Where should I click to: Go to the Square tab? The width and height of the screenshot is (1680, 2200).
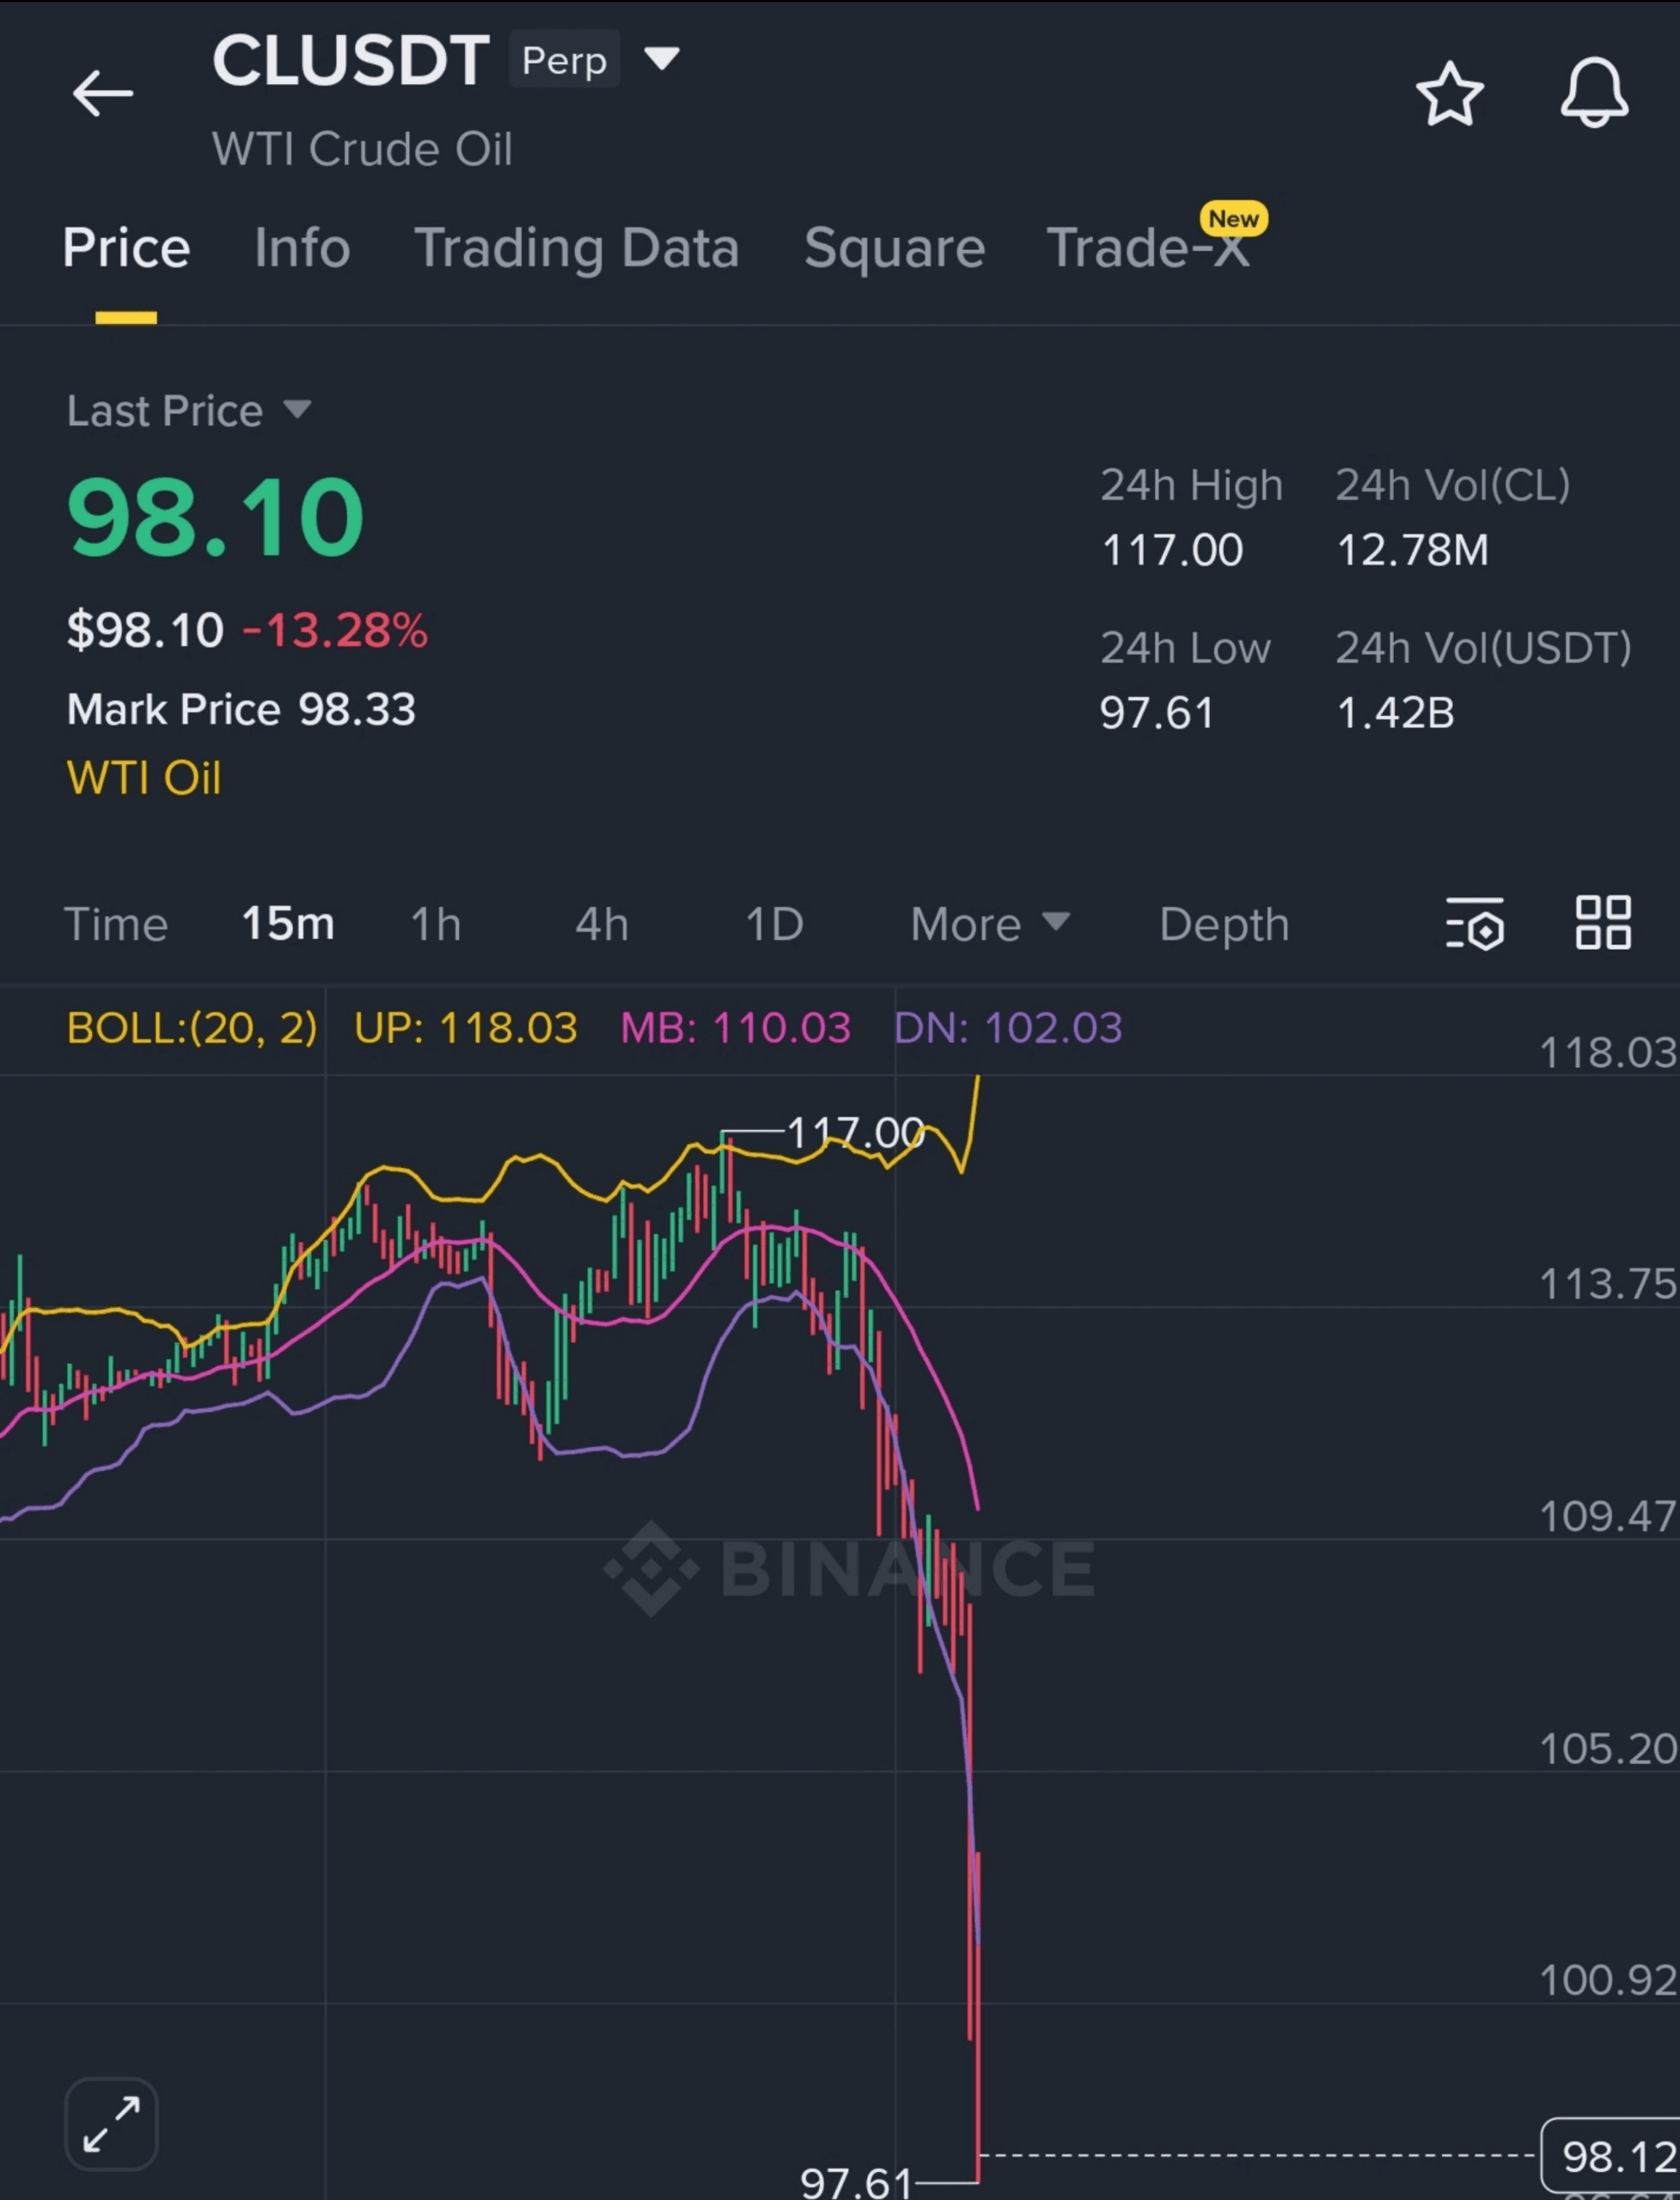(x=894, y=248)
